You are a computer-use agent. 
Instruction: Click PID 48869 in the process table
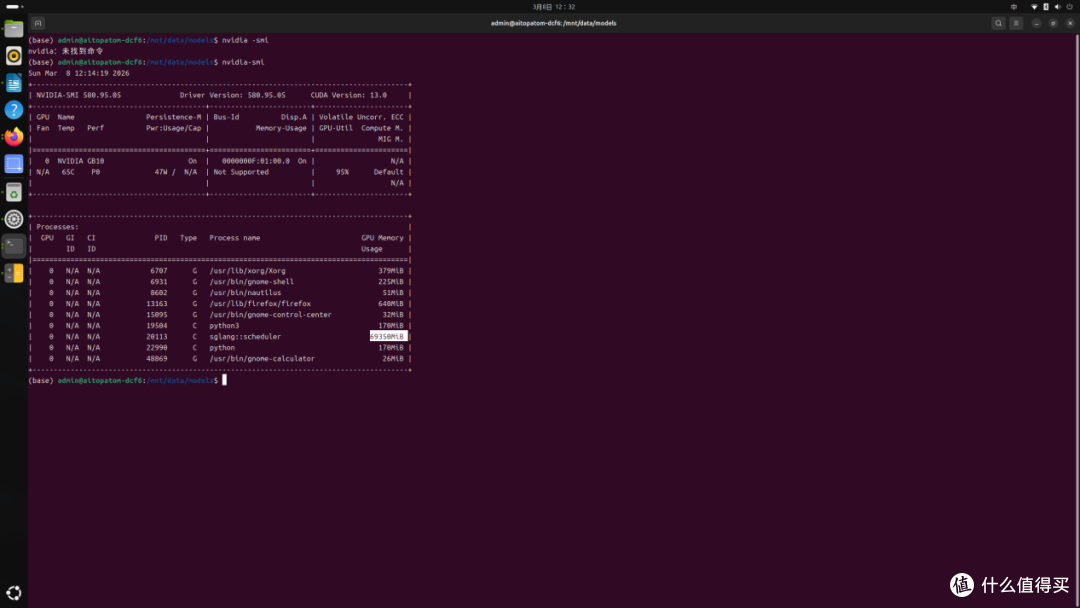(156, 359)
